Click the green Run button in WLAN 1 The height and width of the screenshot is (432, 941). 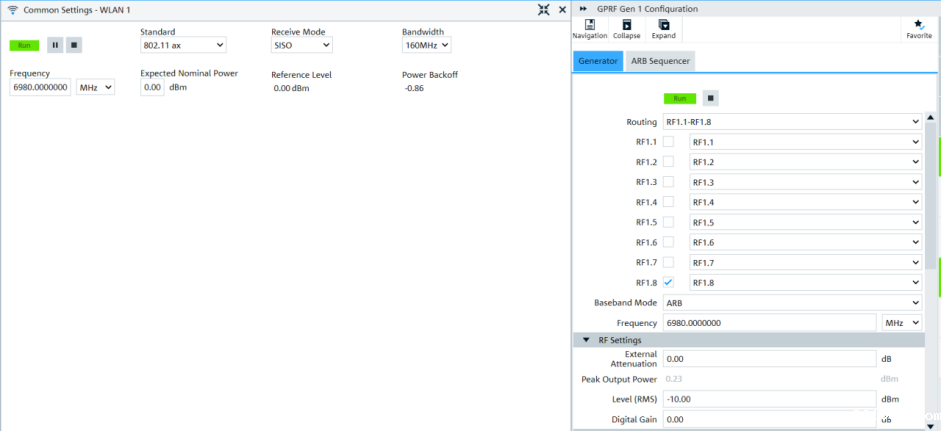[24, 45]
